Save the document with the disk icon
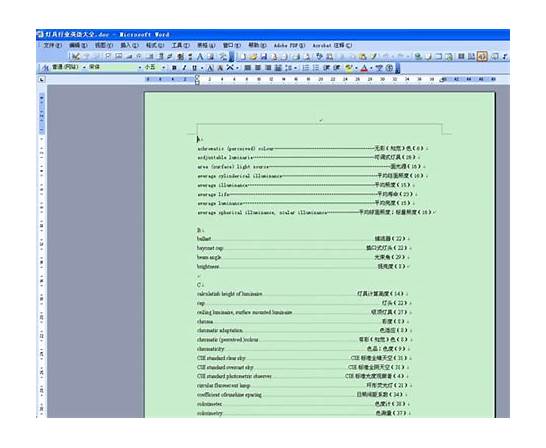546x448 pixels. [x=264, y=56]
